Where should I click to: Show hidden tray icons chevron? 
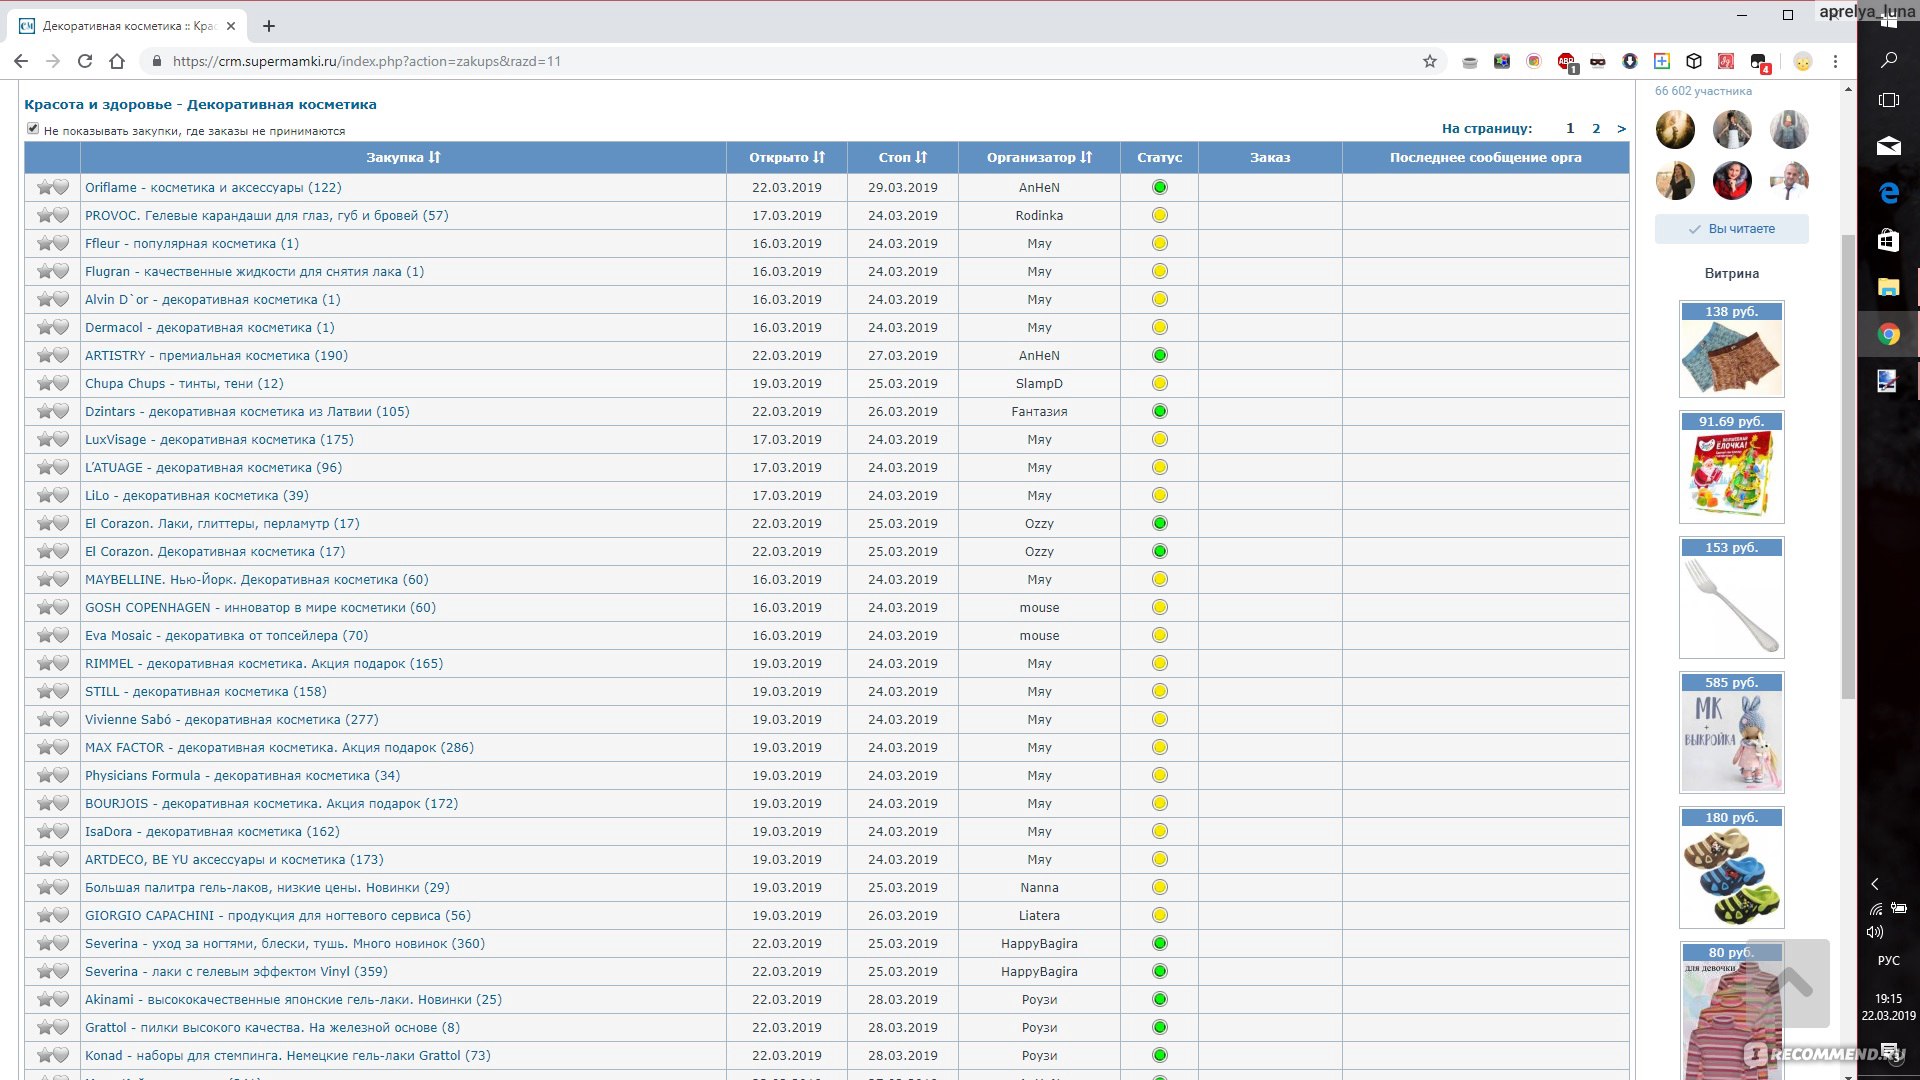click(1875, 884)
